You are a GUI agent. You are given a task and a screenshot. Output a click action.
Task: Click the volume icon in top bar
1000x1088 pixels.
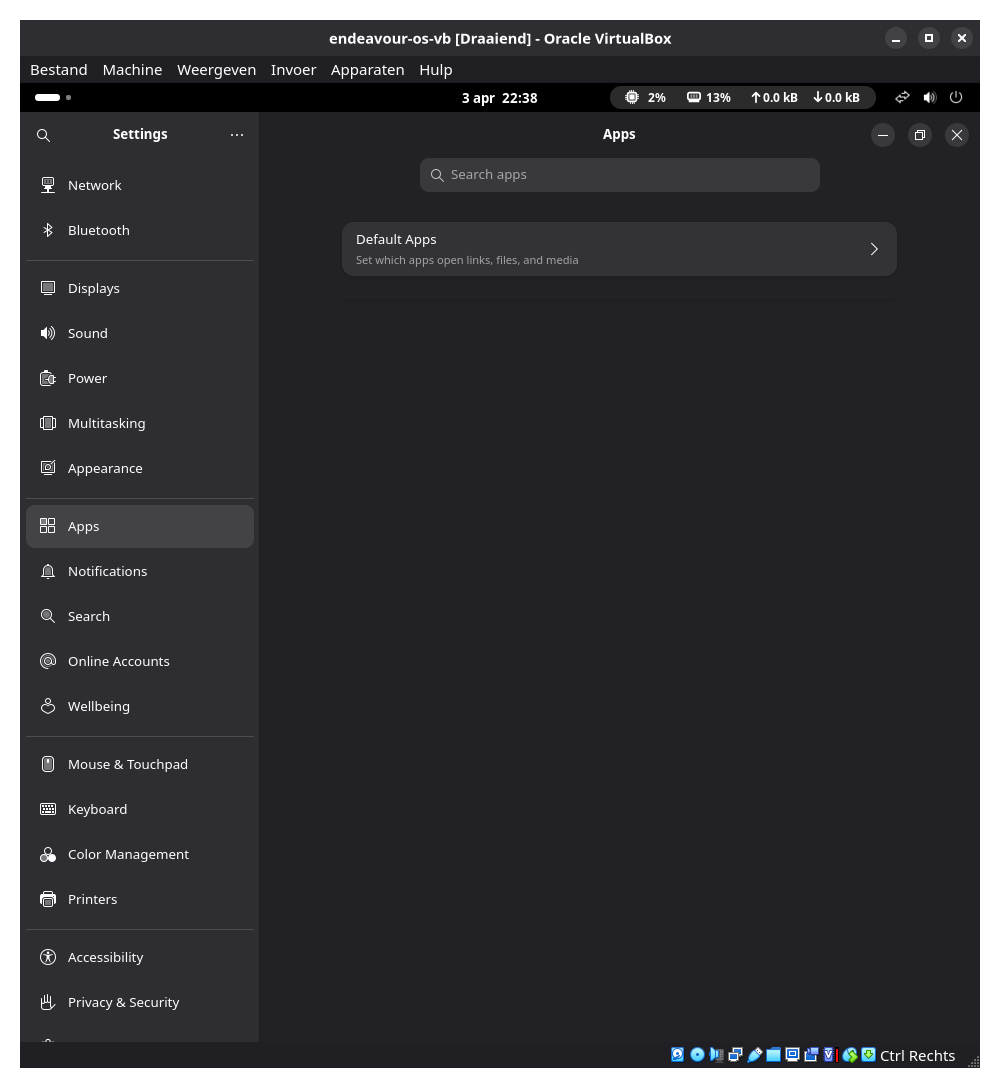[x=929, y=97]
